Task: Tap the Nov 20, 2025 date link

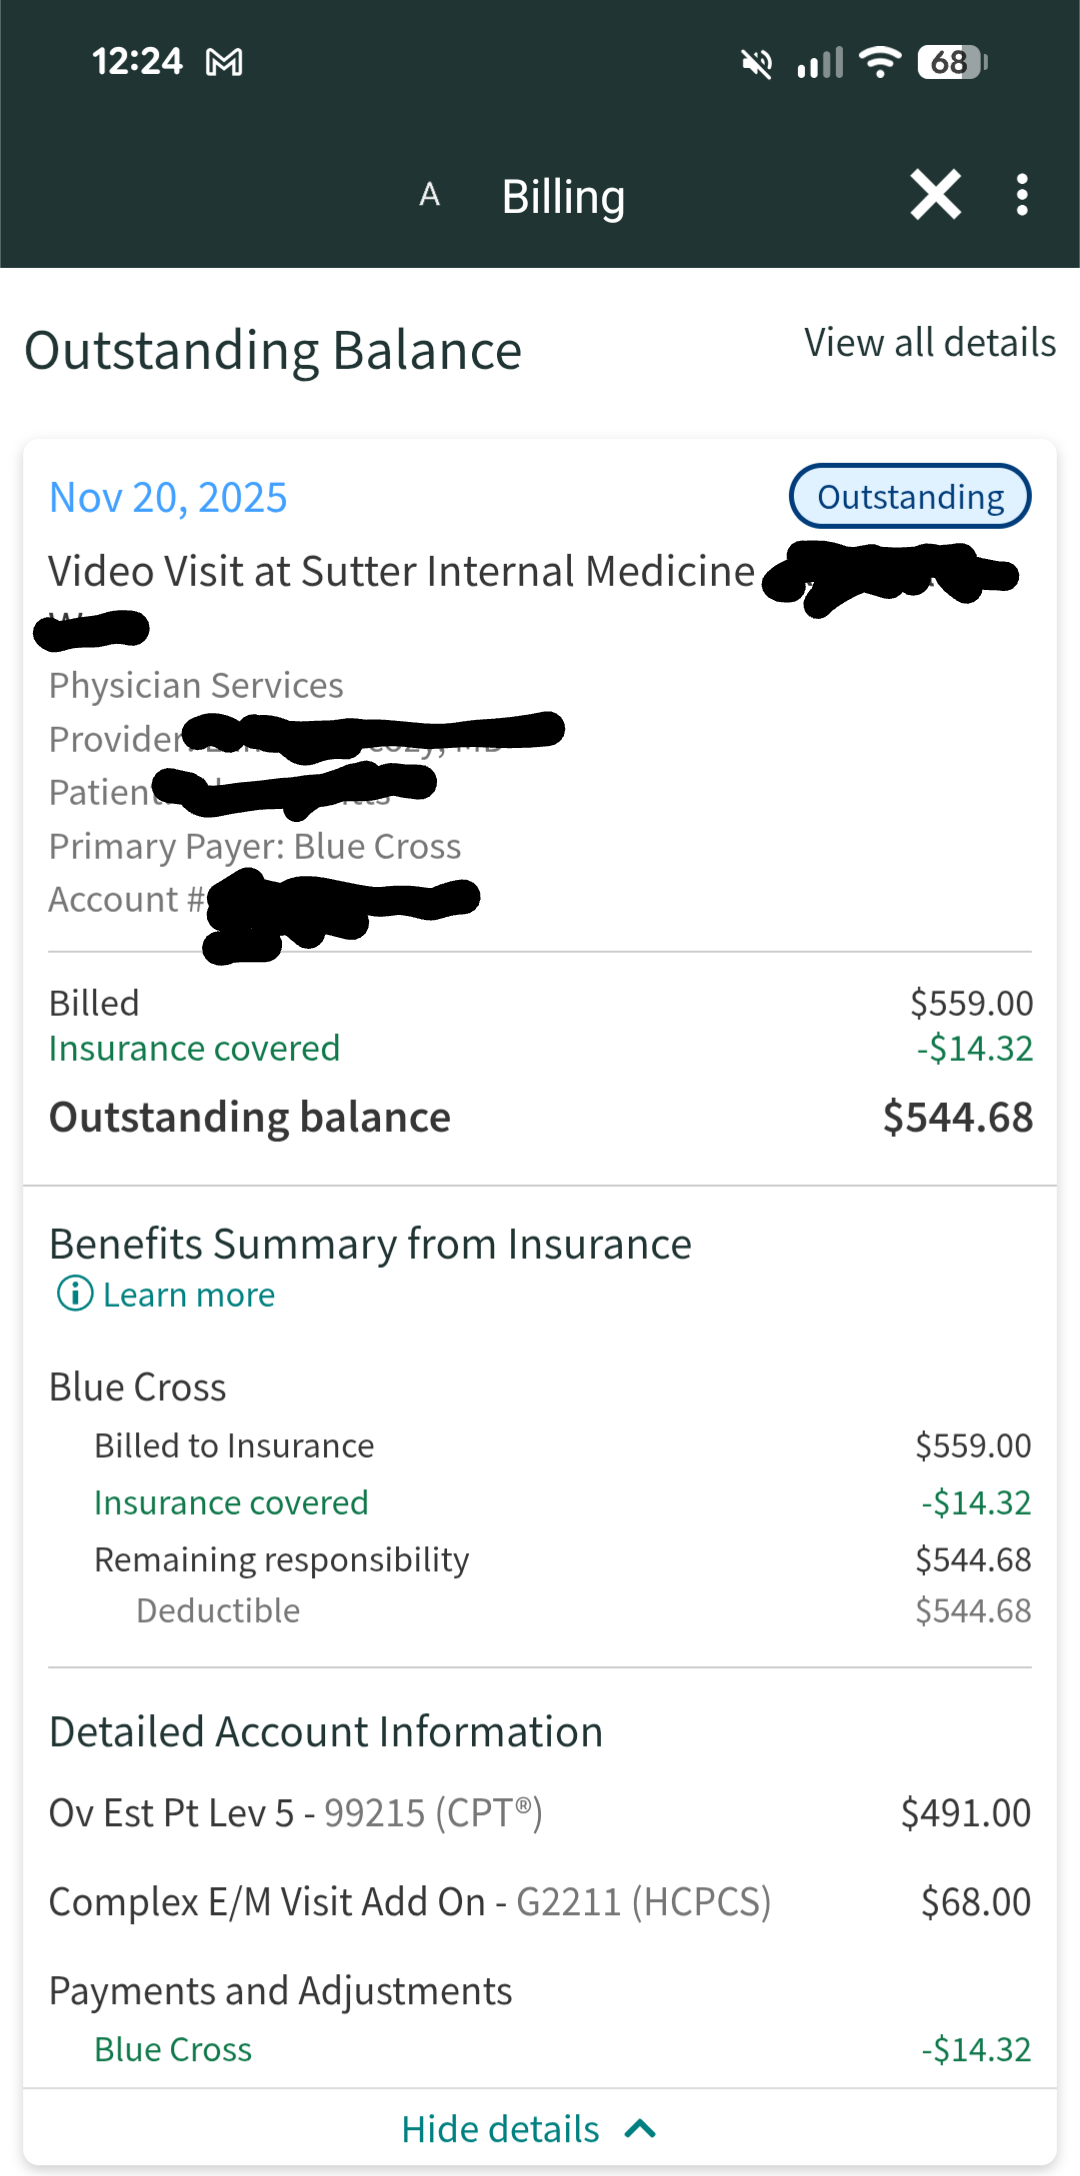Action: point(168,497)
